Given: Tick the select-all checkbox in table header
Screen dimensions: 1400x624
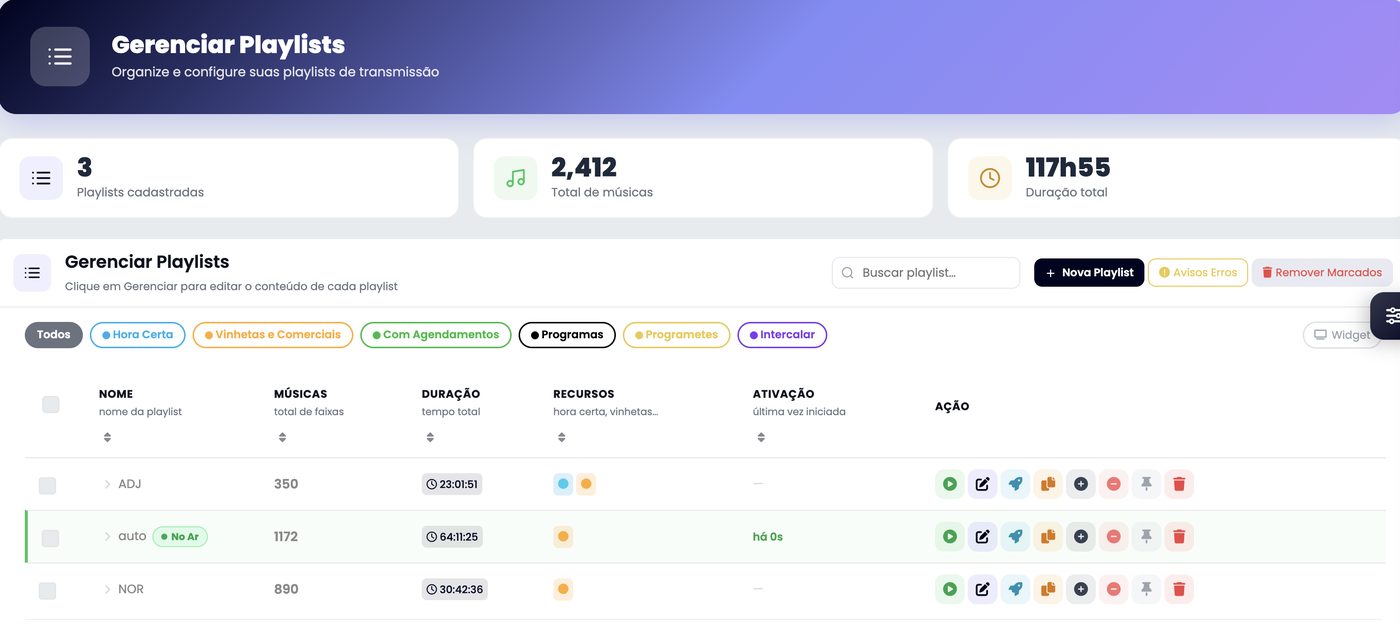Looking at the screenshot, I should coord(51,405).
